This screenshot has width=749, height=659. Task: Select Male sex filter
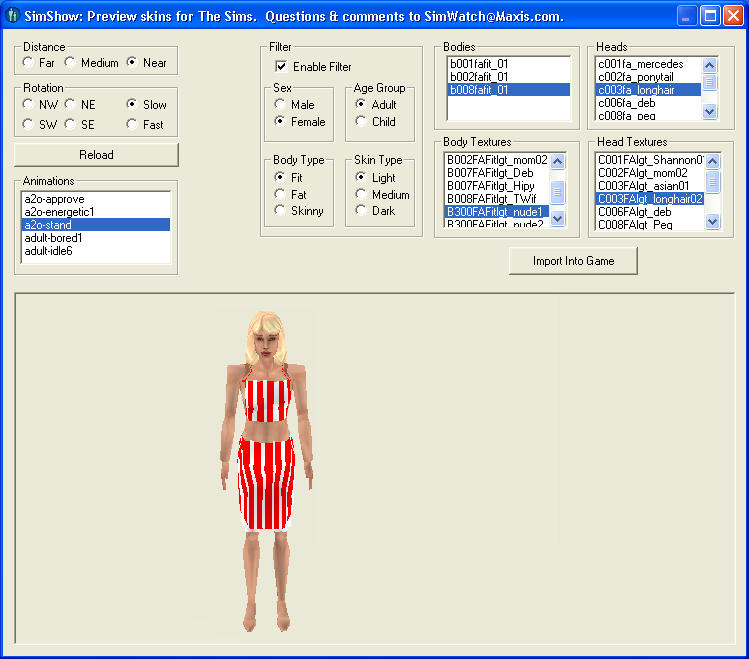[295, 105]
